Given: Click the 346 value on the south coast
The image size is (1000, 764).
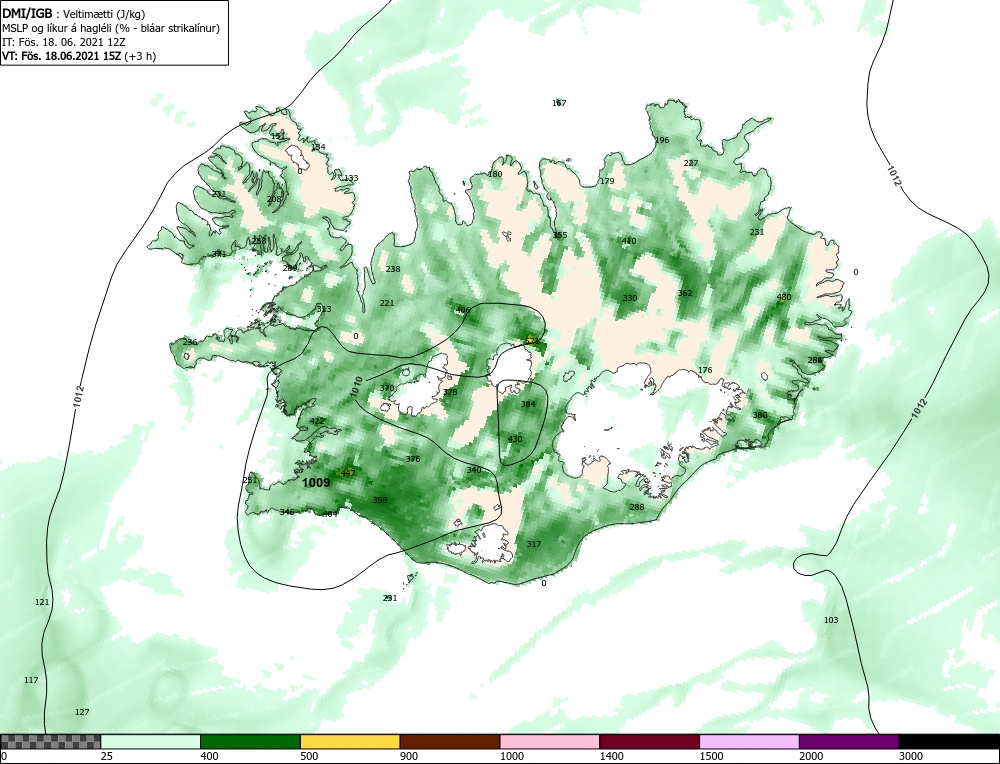Looking at the screenshot, I should pyautogui.click(x=287, y=512).
